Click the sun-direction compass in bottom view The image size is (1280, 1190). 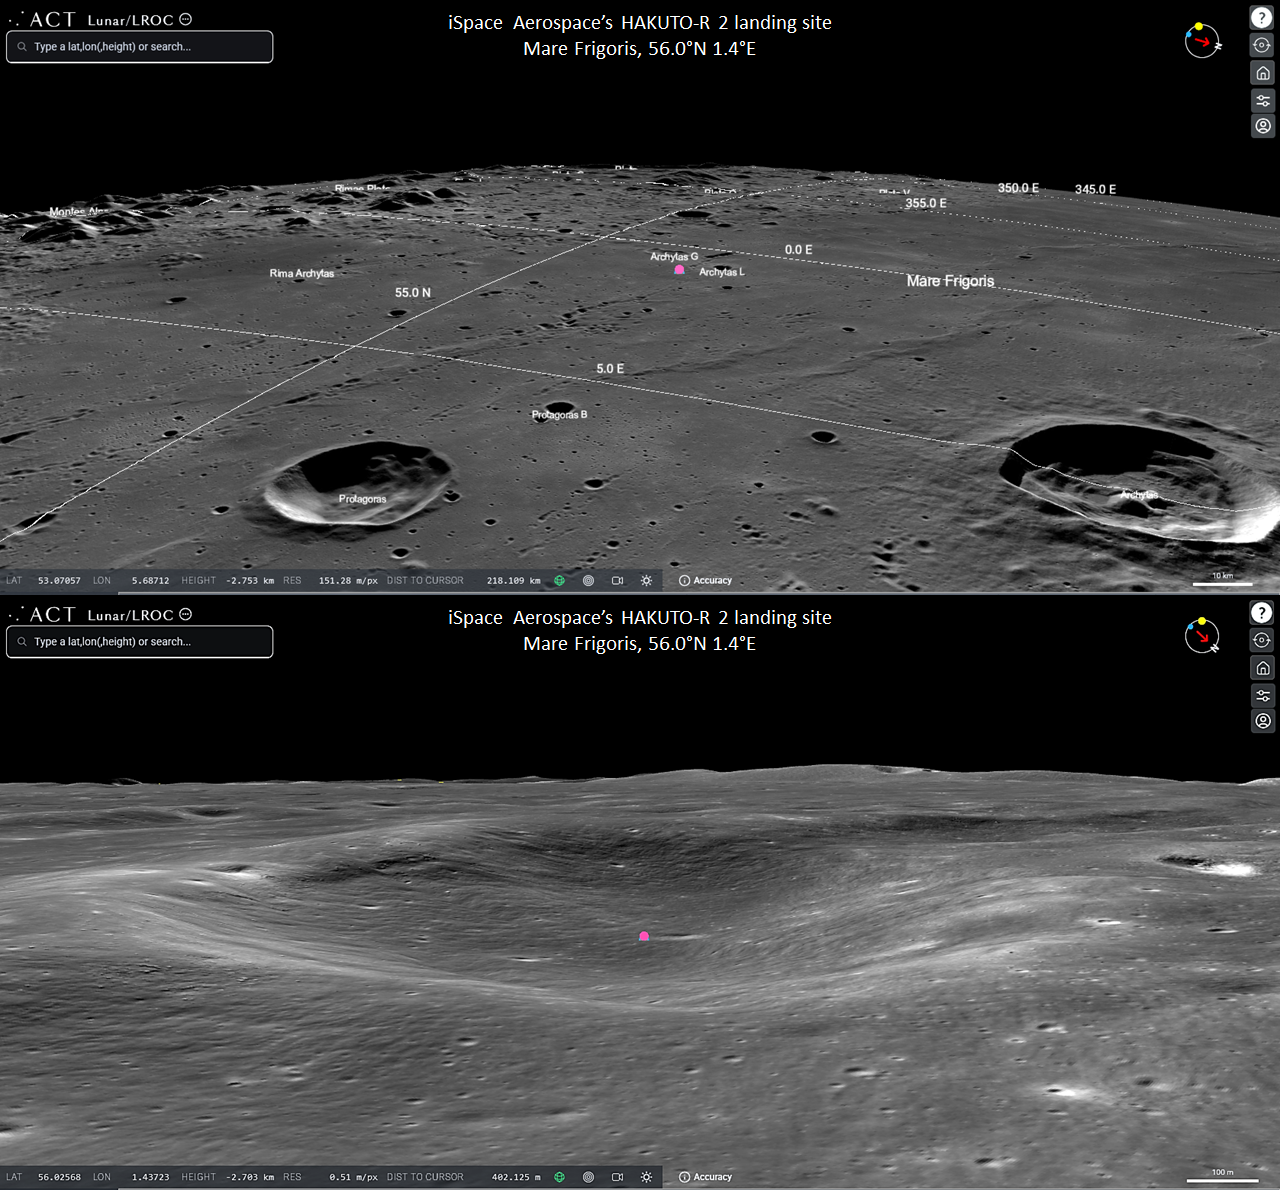coord(1203,636)
